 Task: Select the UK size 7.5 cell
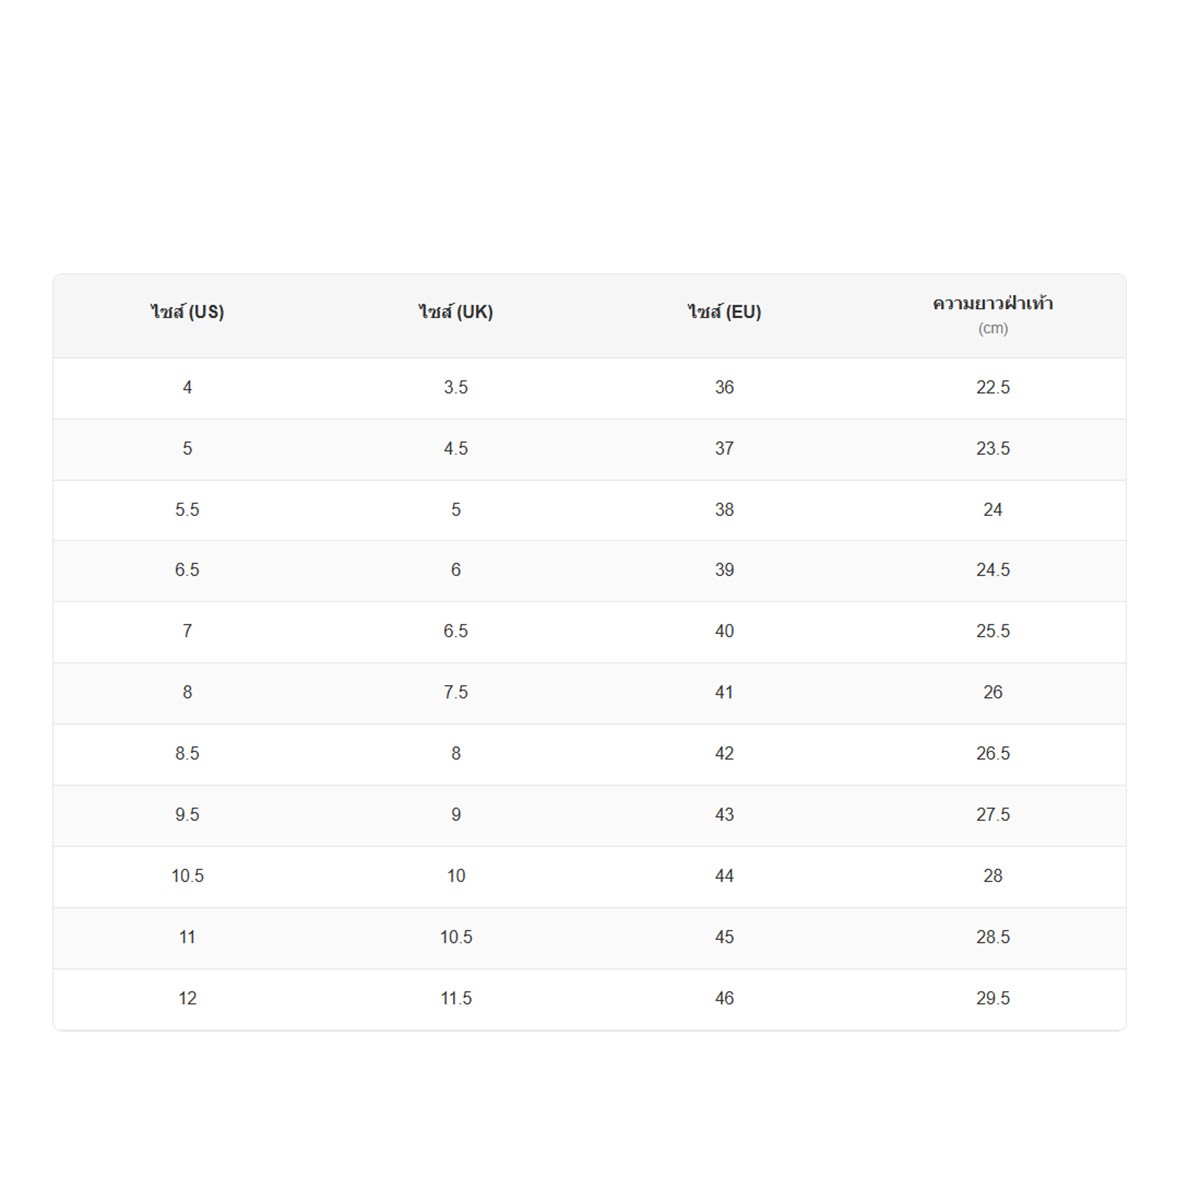pyautogui.click(x=456, y=693)
